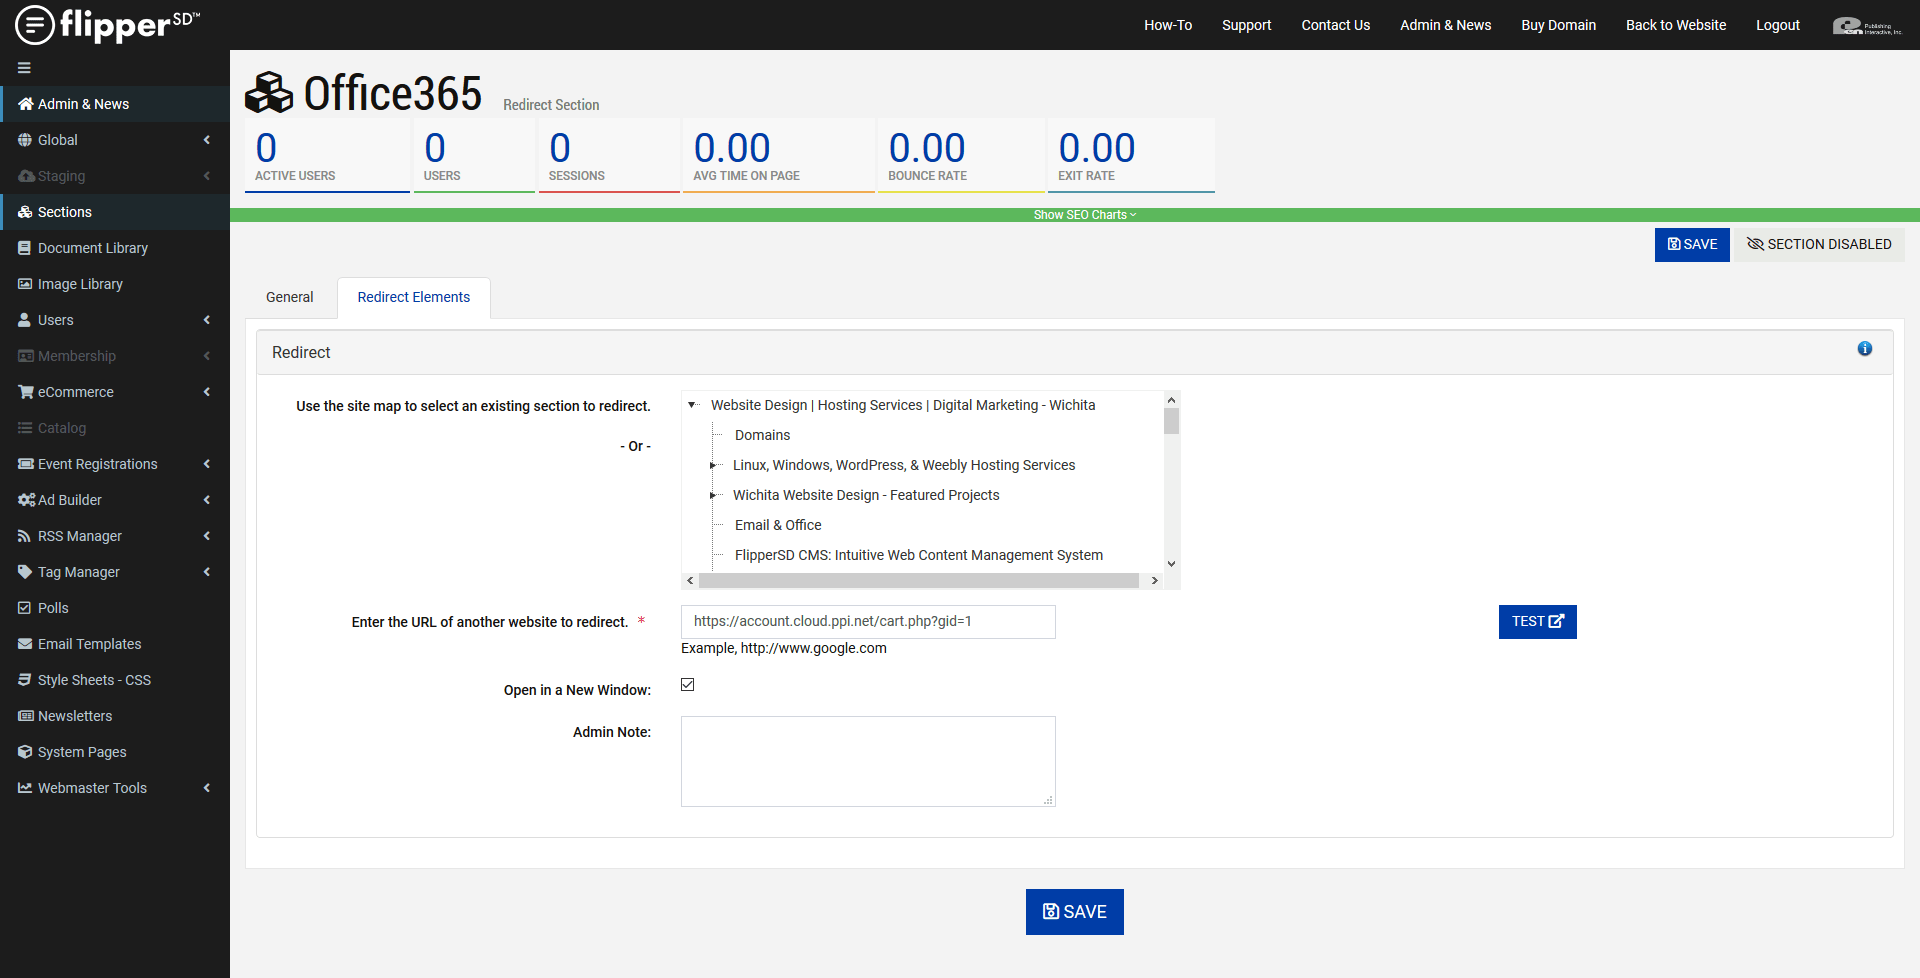Expand the Global sidebar menu chevron
This screenshot has height=978, width=1920.
point(207,140)
